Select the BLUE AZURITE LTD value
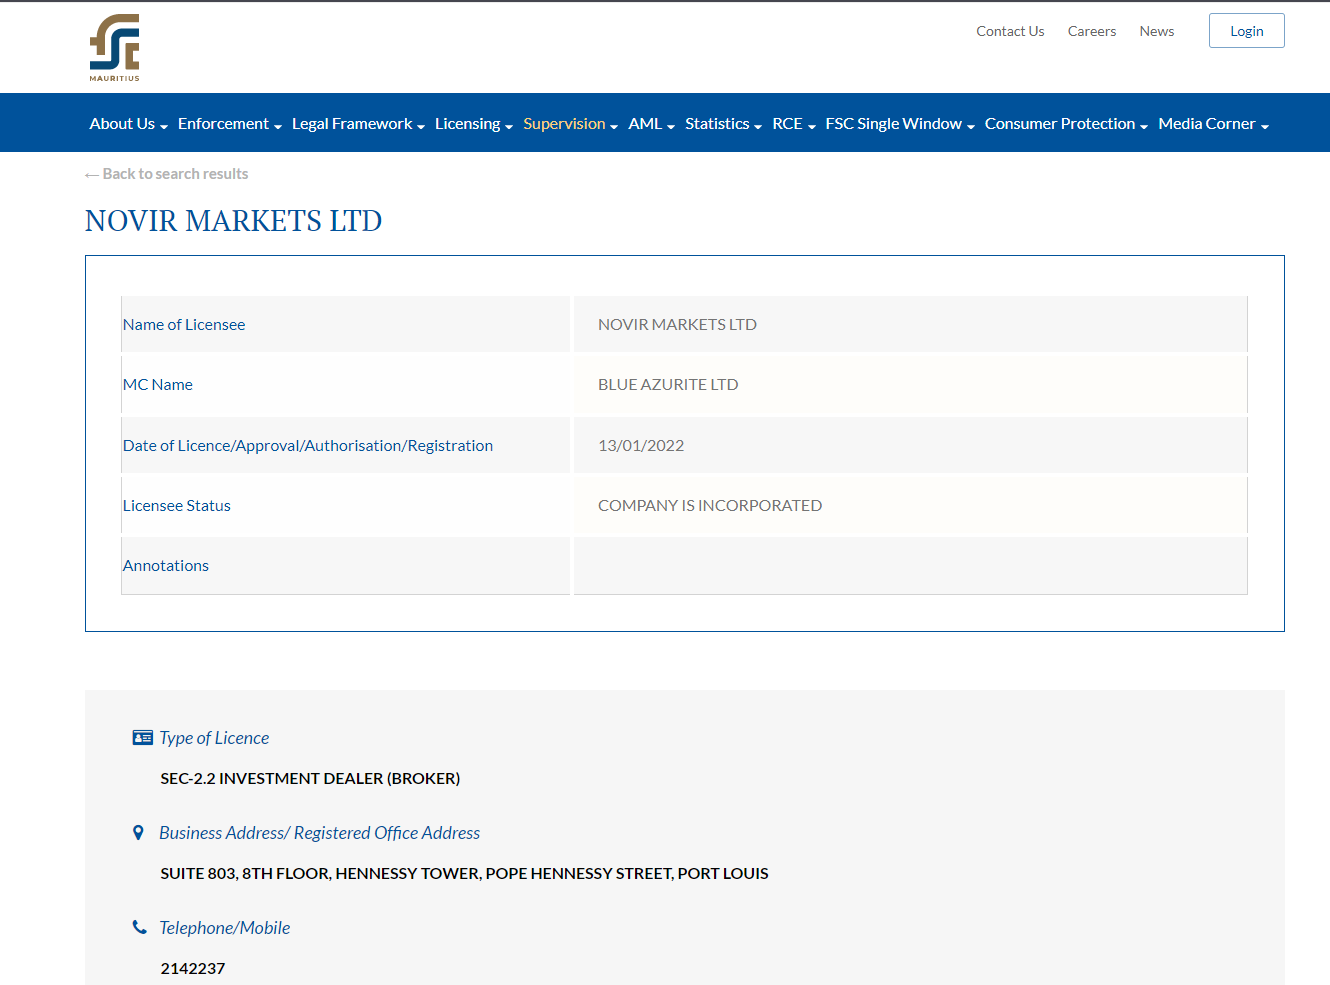Viewport: 1330px width, 985px height. (x=668, y=385)
